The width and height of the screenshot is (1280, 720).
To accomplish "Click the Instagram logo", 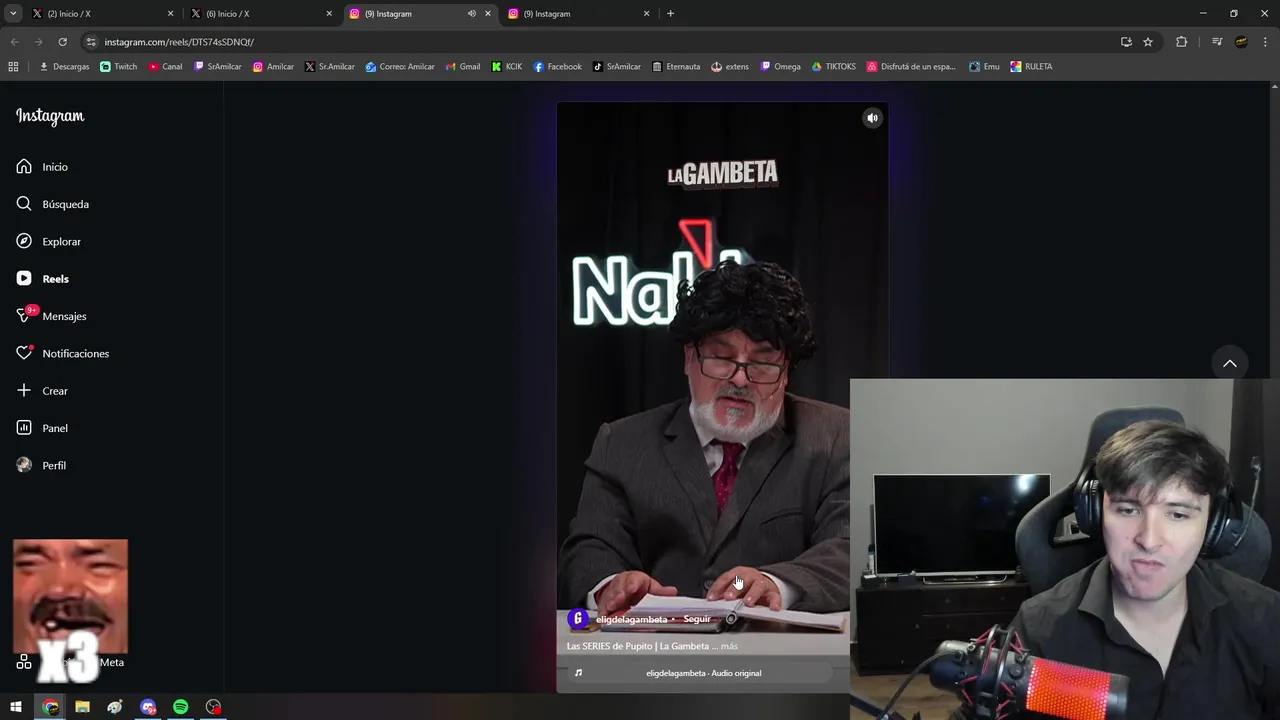I will 50,116.
